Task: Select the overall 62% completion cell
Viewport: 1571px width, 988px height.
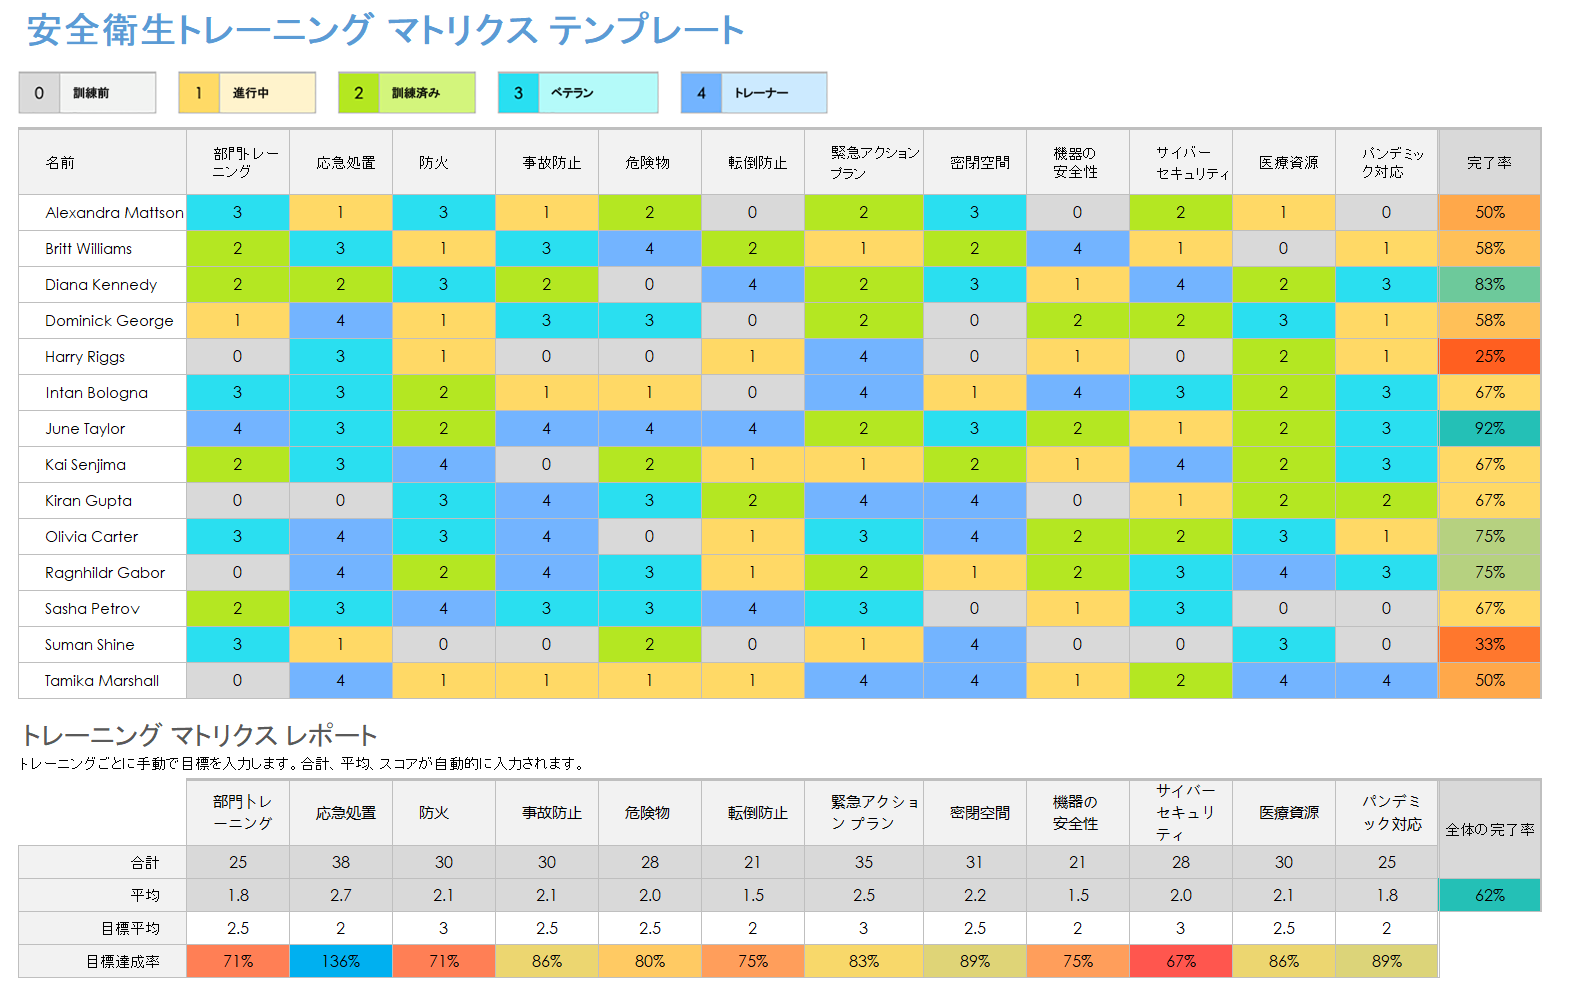Action: click(1489, 895)
